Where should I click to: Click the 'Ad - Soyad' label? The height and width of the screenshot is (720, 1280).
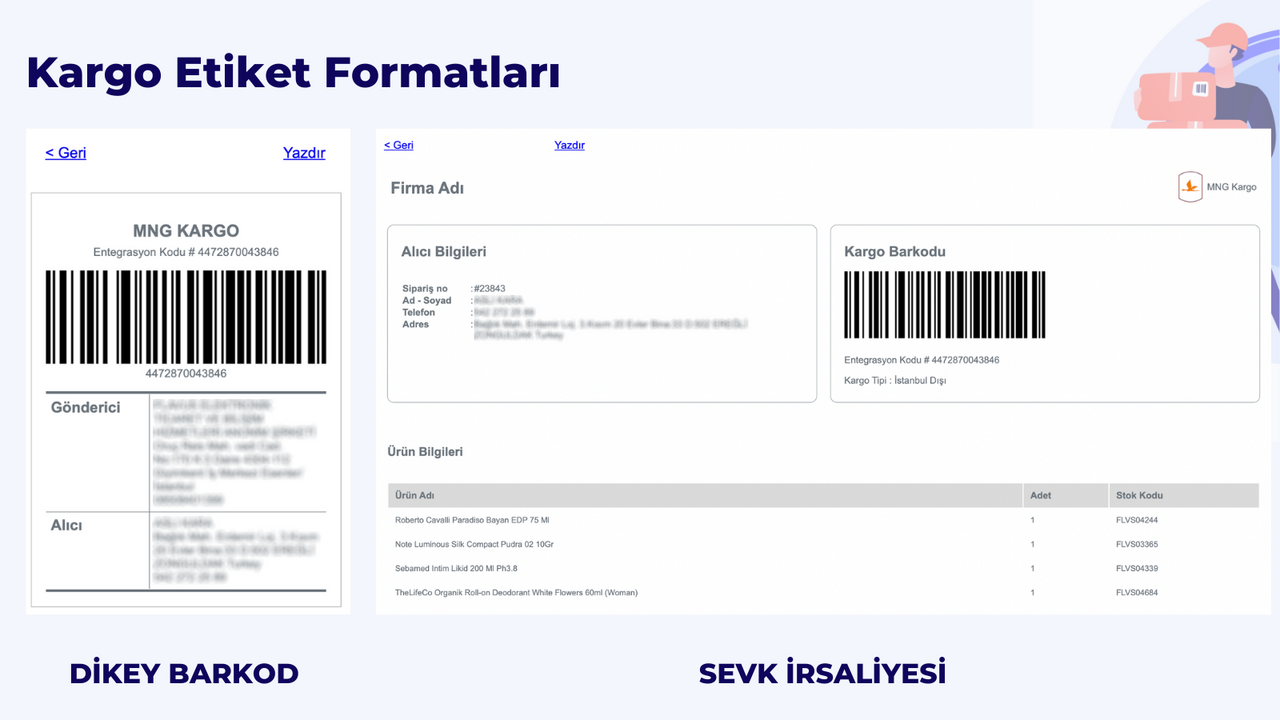click(427, 301)
